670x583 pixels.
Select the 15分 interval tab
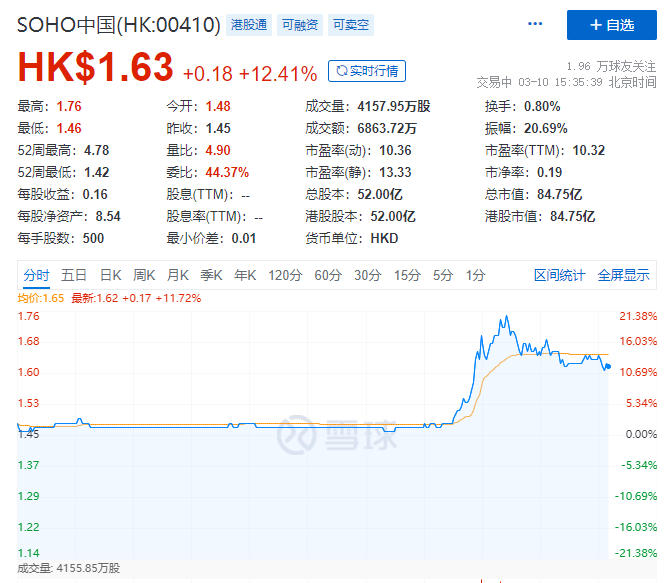click(406, 275)
